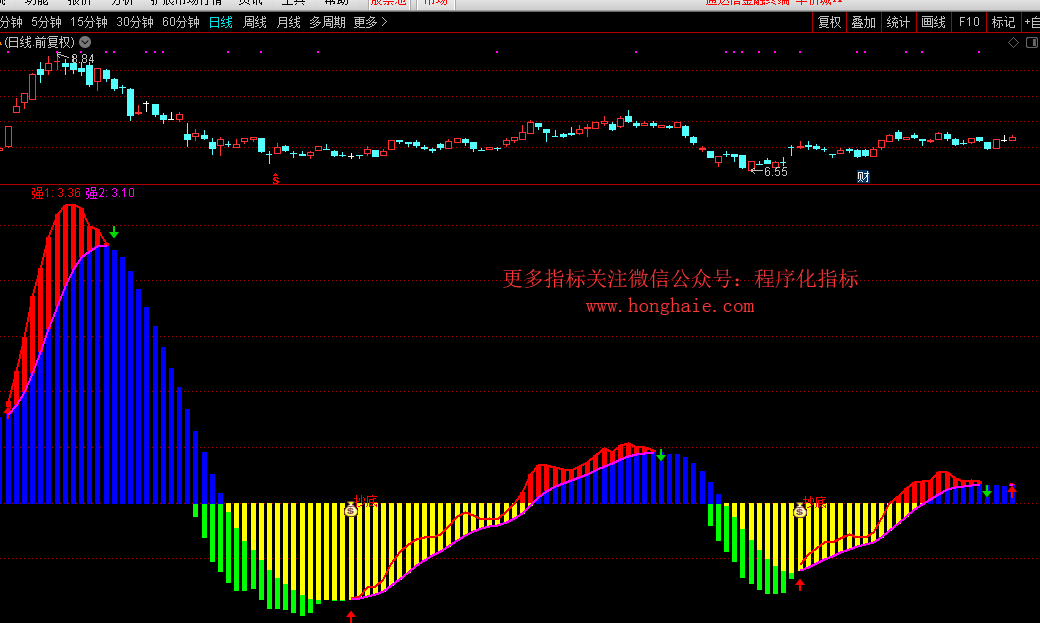
Task: Click the diamond icon at top right
Action: pyautogui.click(x=1014, y=42)
